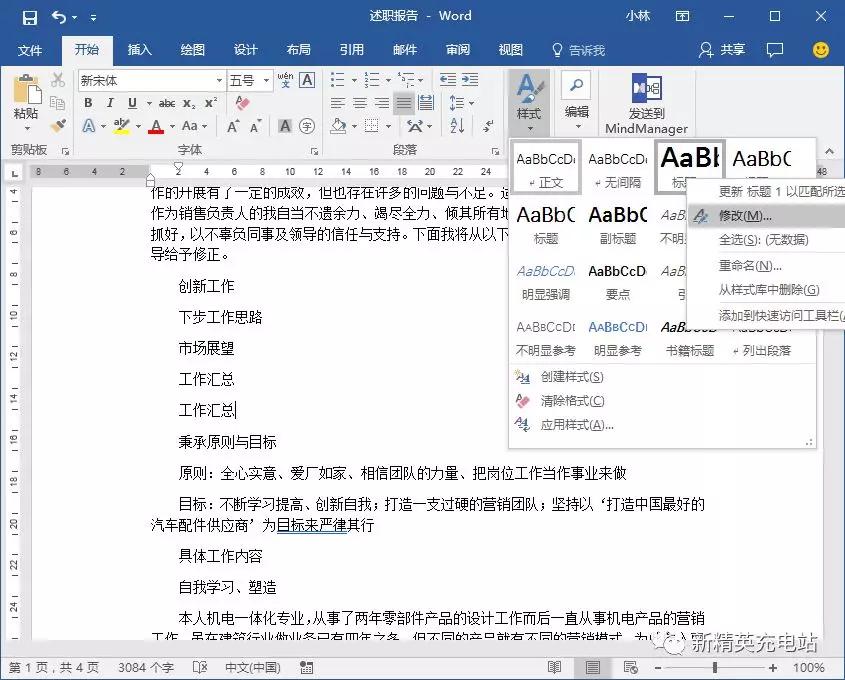
Task: Enable subscript formatting
Action: click(x=188, y=103)
